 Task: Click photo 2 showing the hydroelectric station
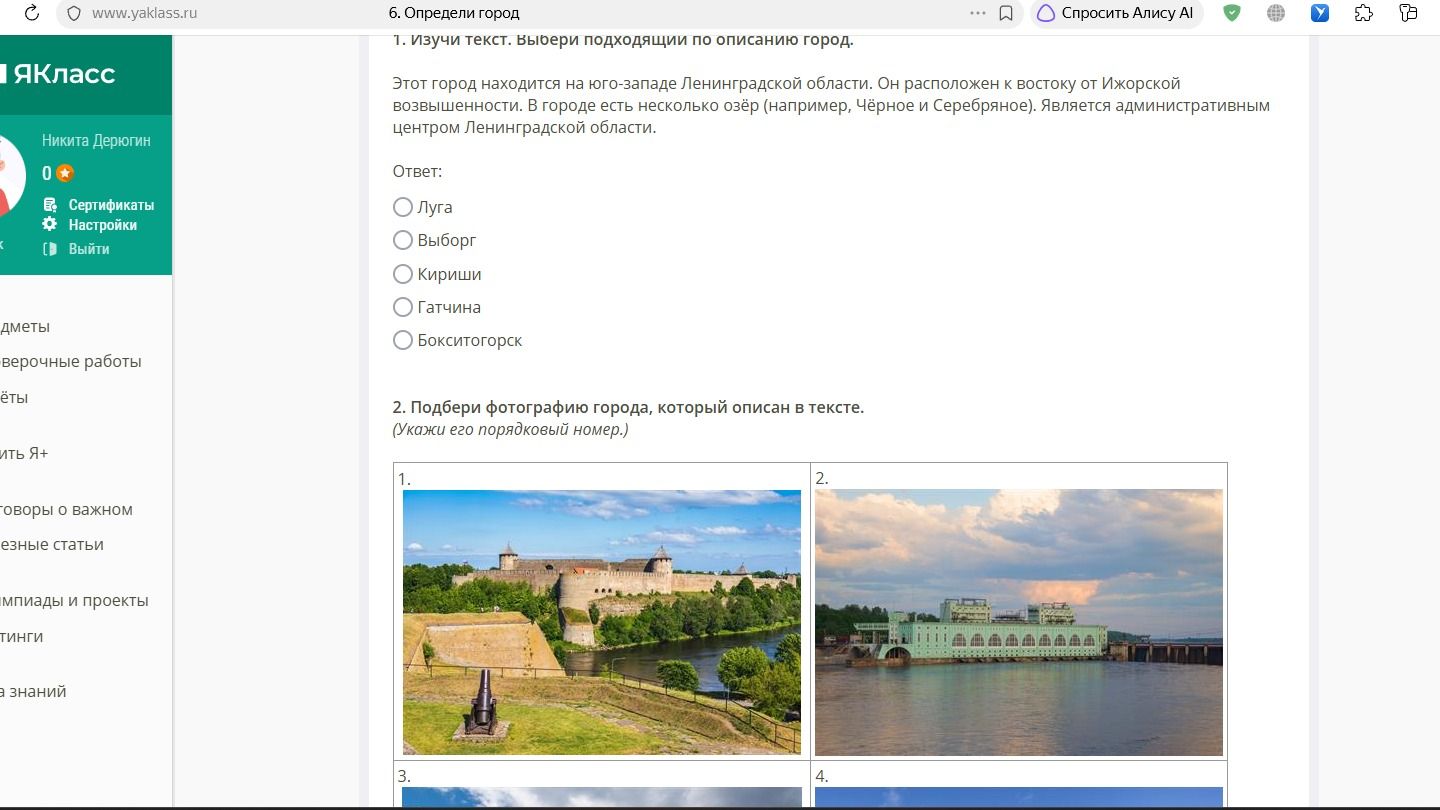(1019, 622)
